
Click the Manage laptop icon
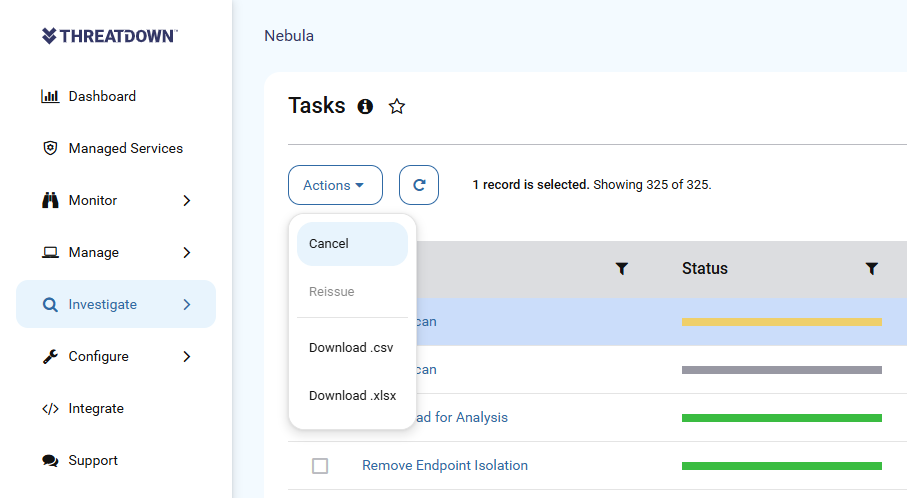point(50,252)
